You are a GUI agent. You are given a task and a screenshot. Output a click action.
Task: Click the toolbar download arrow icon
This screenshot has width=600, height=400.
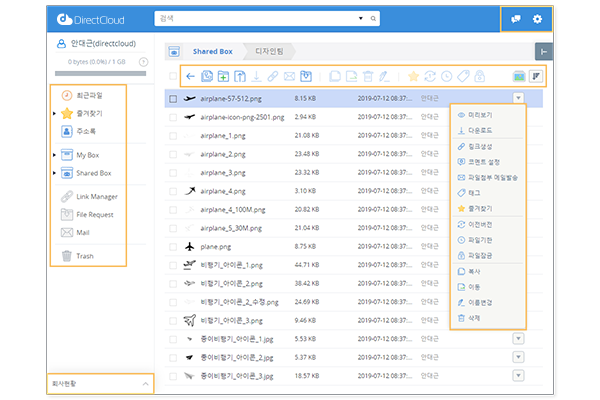pyautogui.click(x=256, y=76)
